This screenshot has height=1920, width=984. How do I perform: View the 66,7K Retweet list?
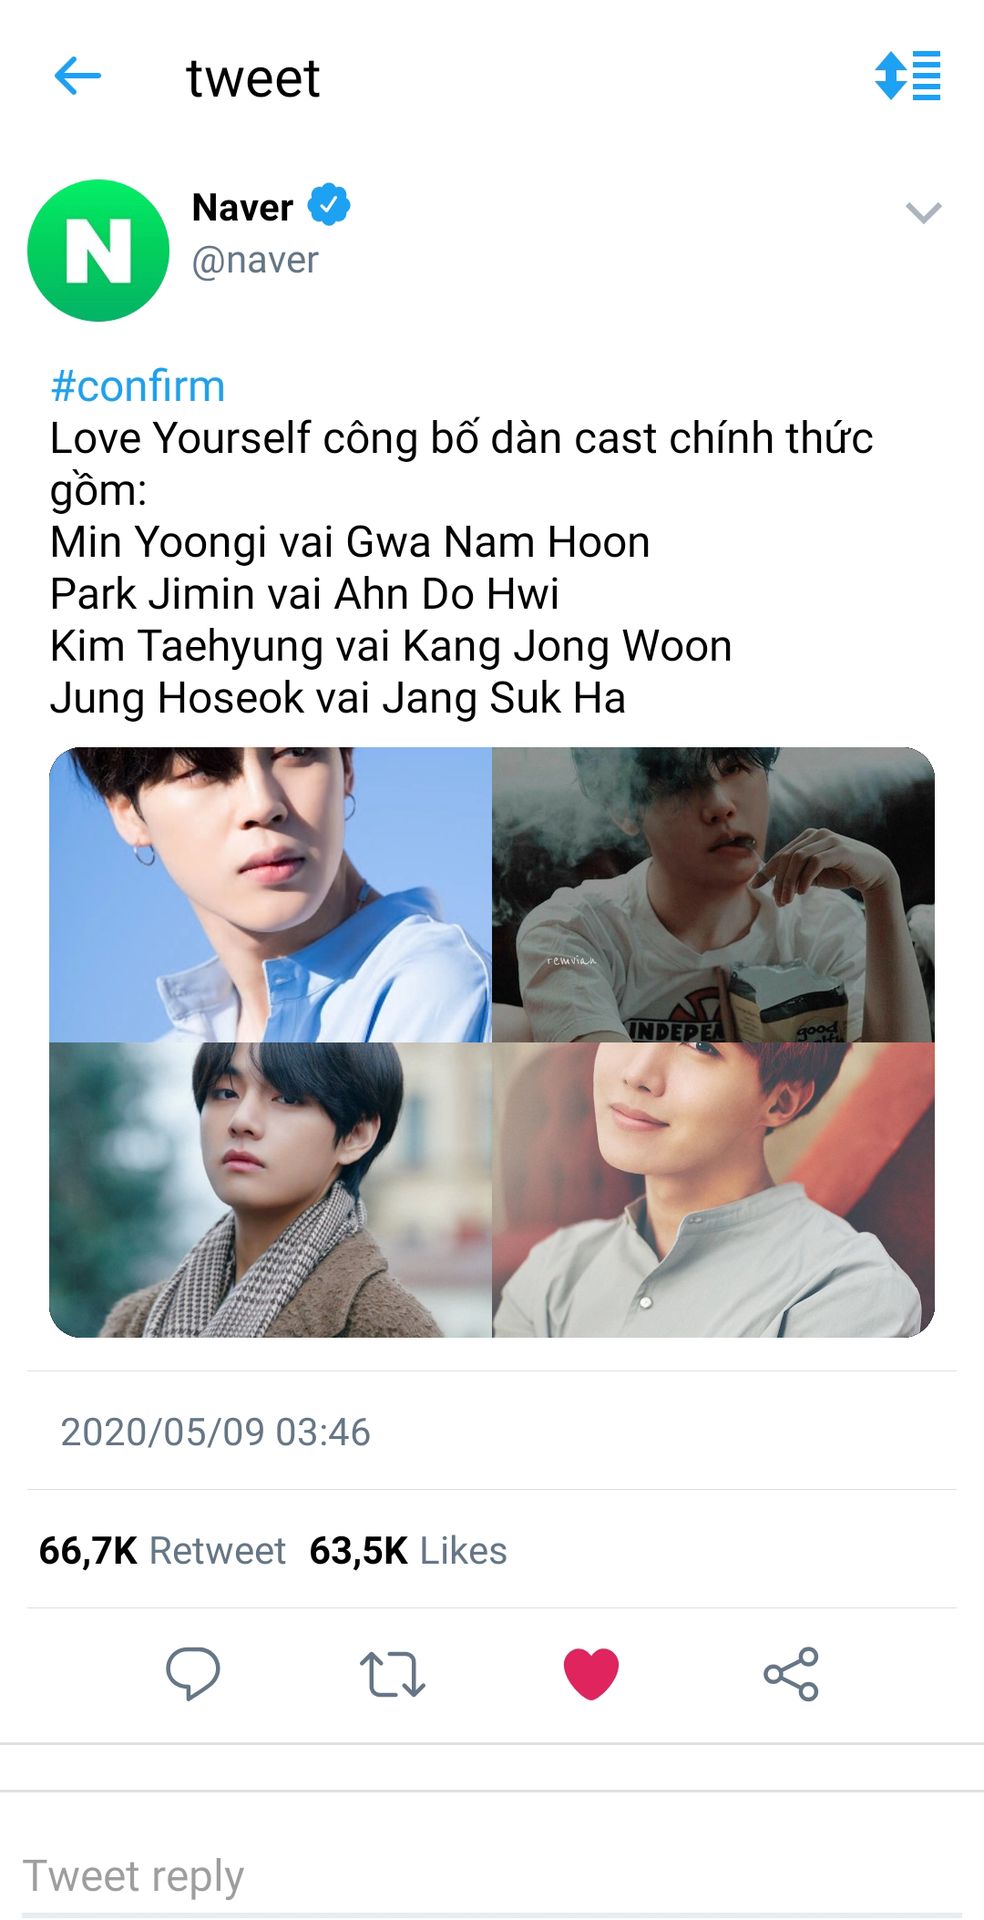(x=162, y=1550)
